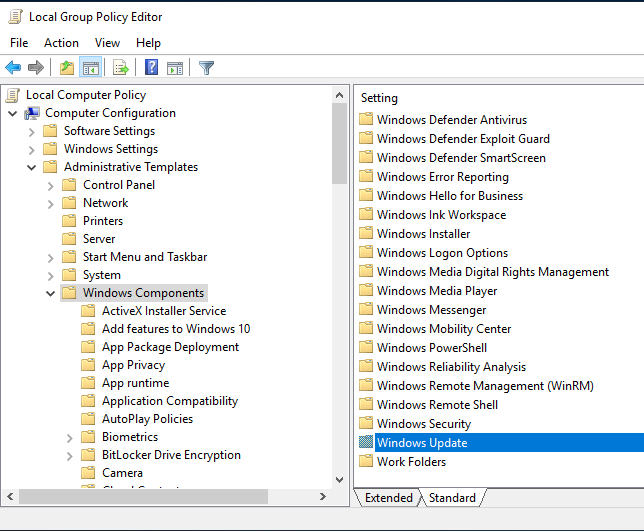644x531 pixels.
Task: Click the Filter funnel toolbar icon
Action: [206, 67]
